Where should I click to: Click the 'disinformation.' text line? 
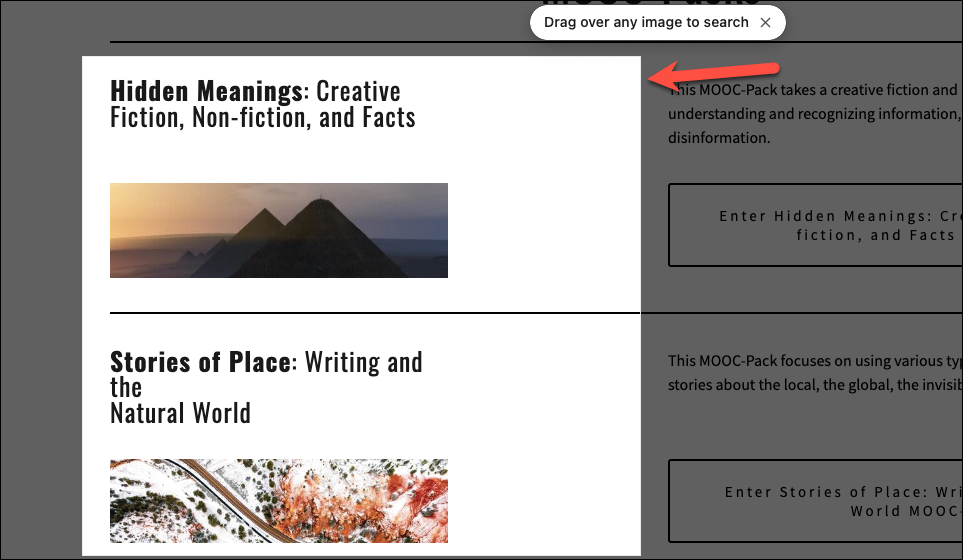pyautogui.click(x=719, y=138)
